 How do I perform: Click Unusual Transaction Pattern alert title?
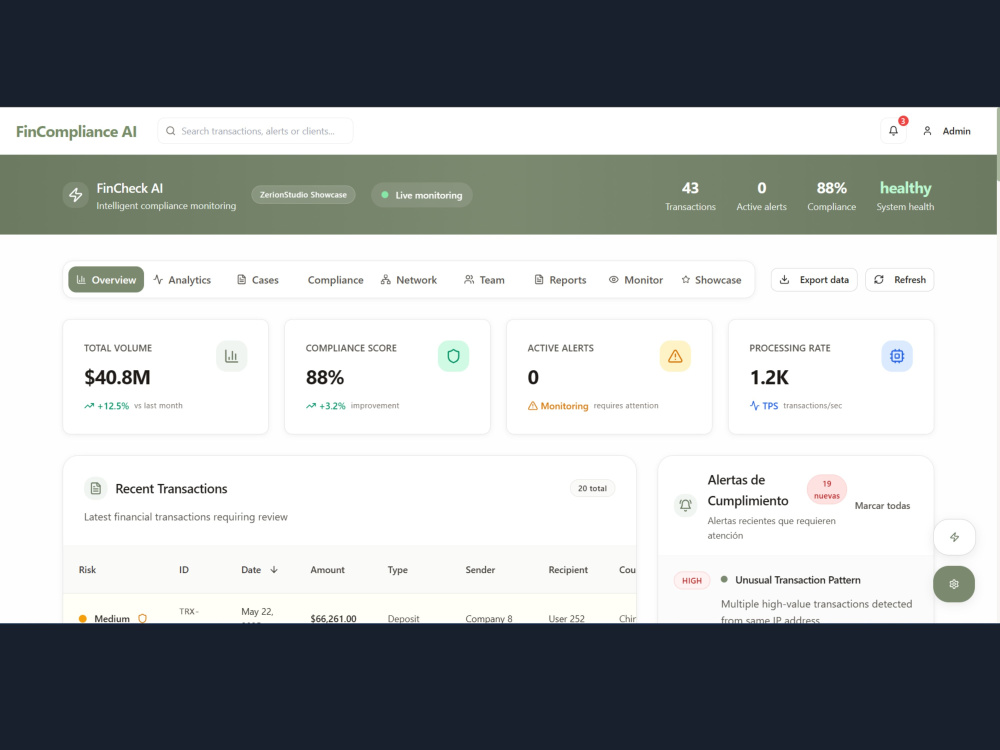click(x=797, y=580)
